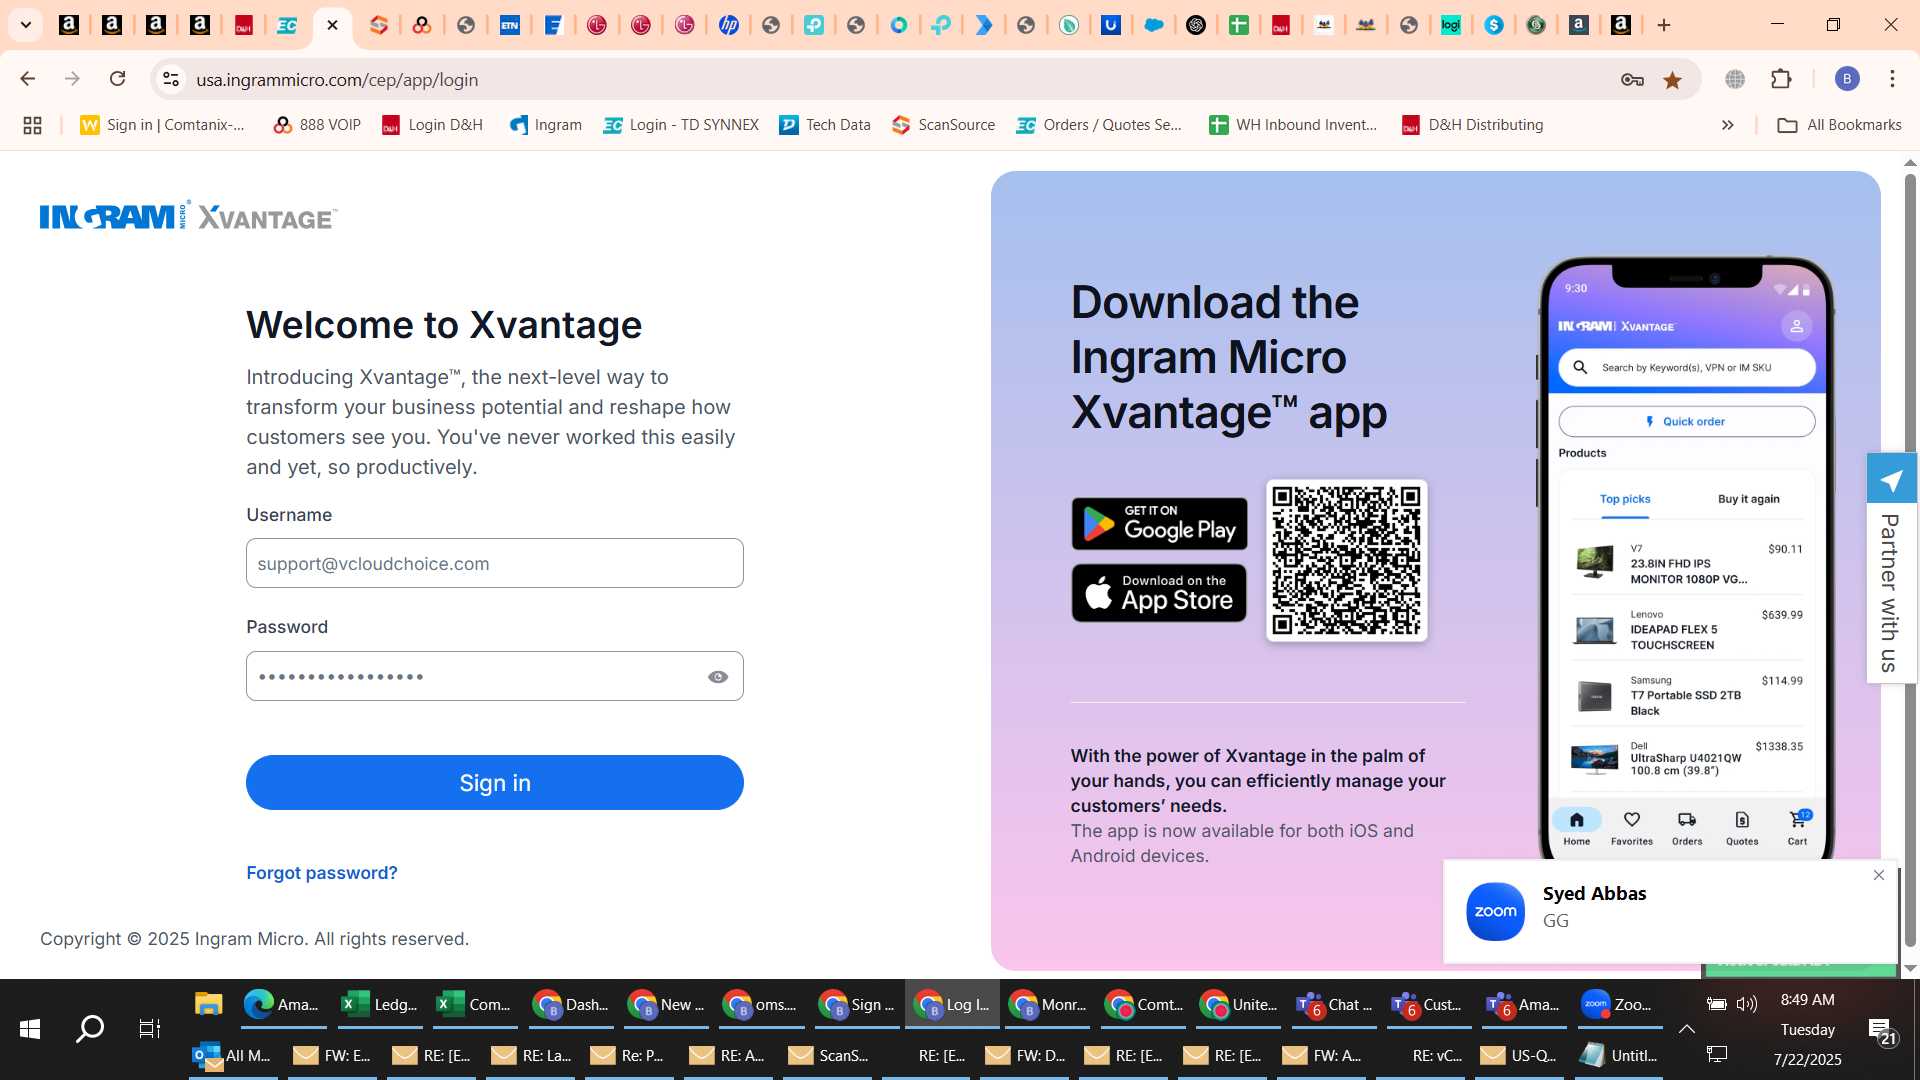1920x1080 pixels.
Task: Open the Get it on Google Play badge
Action: [1160, 524]
